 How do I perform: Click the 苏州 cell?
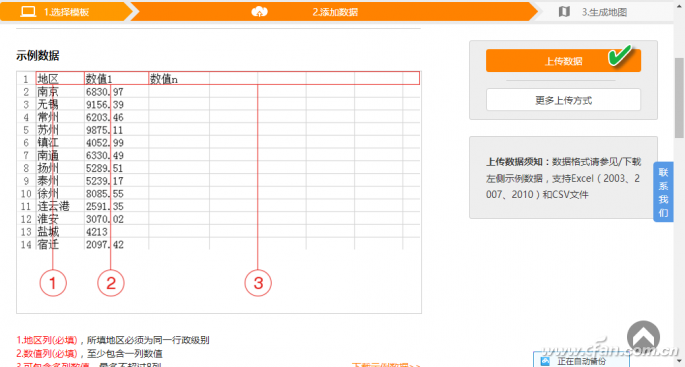coord(60,130)
